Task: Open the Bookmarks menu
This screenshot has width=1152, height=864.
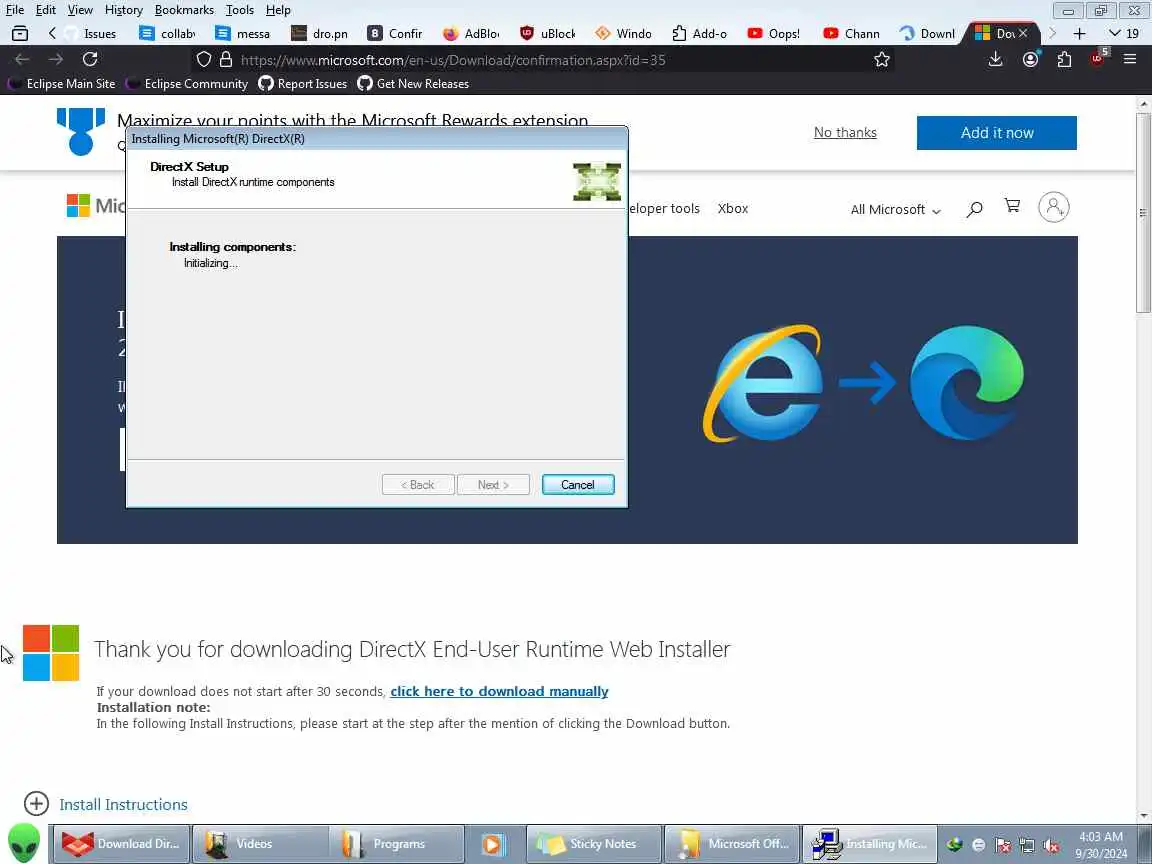Action: click(184, 10)
